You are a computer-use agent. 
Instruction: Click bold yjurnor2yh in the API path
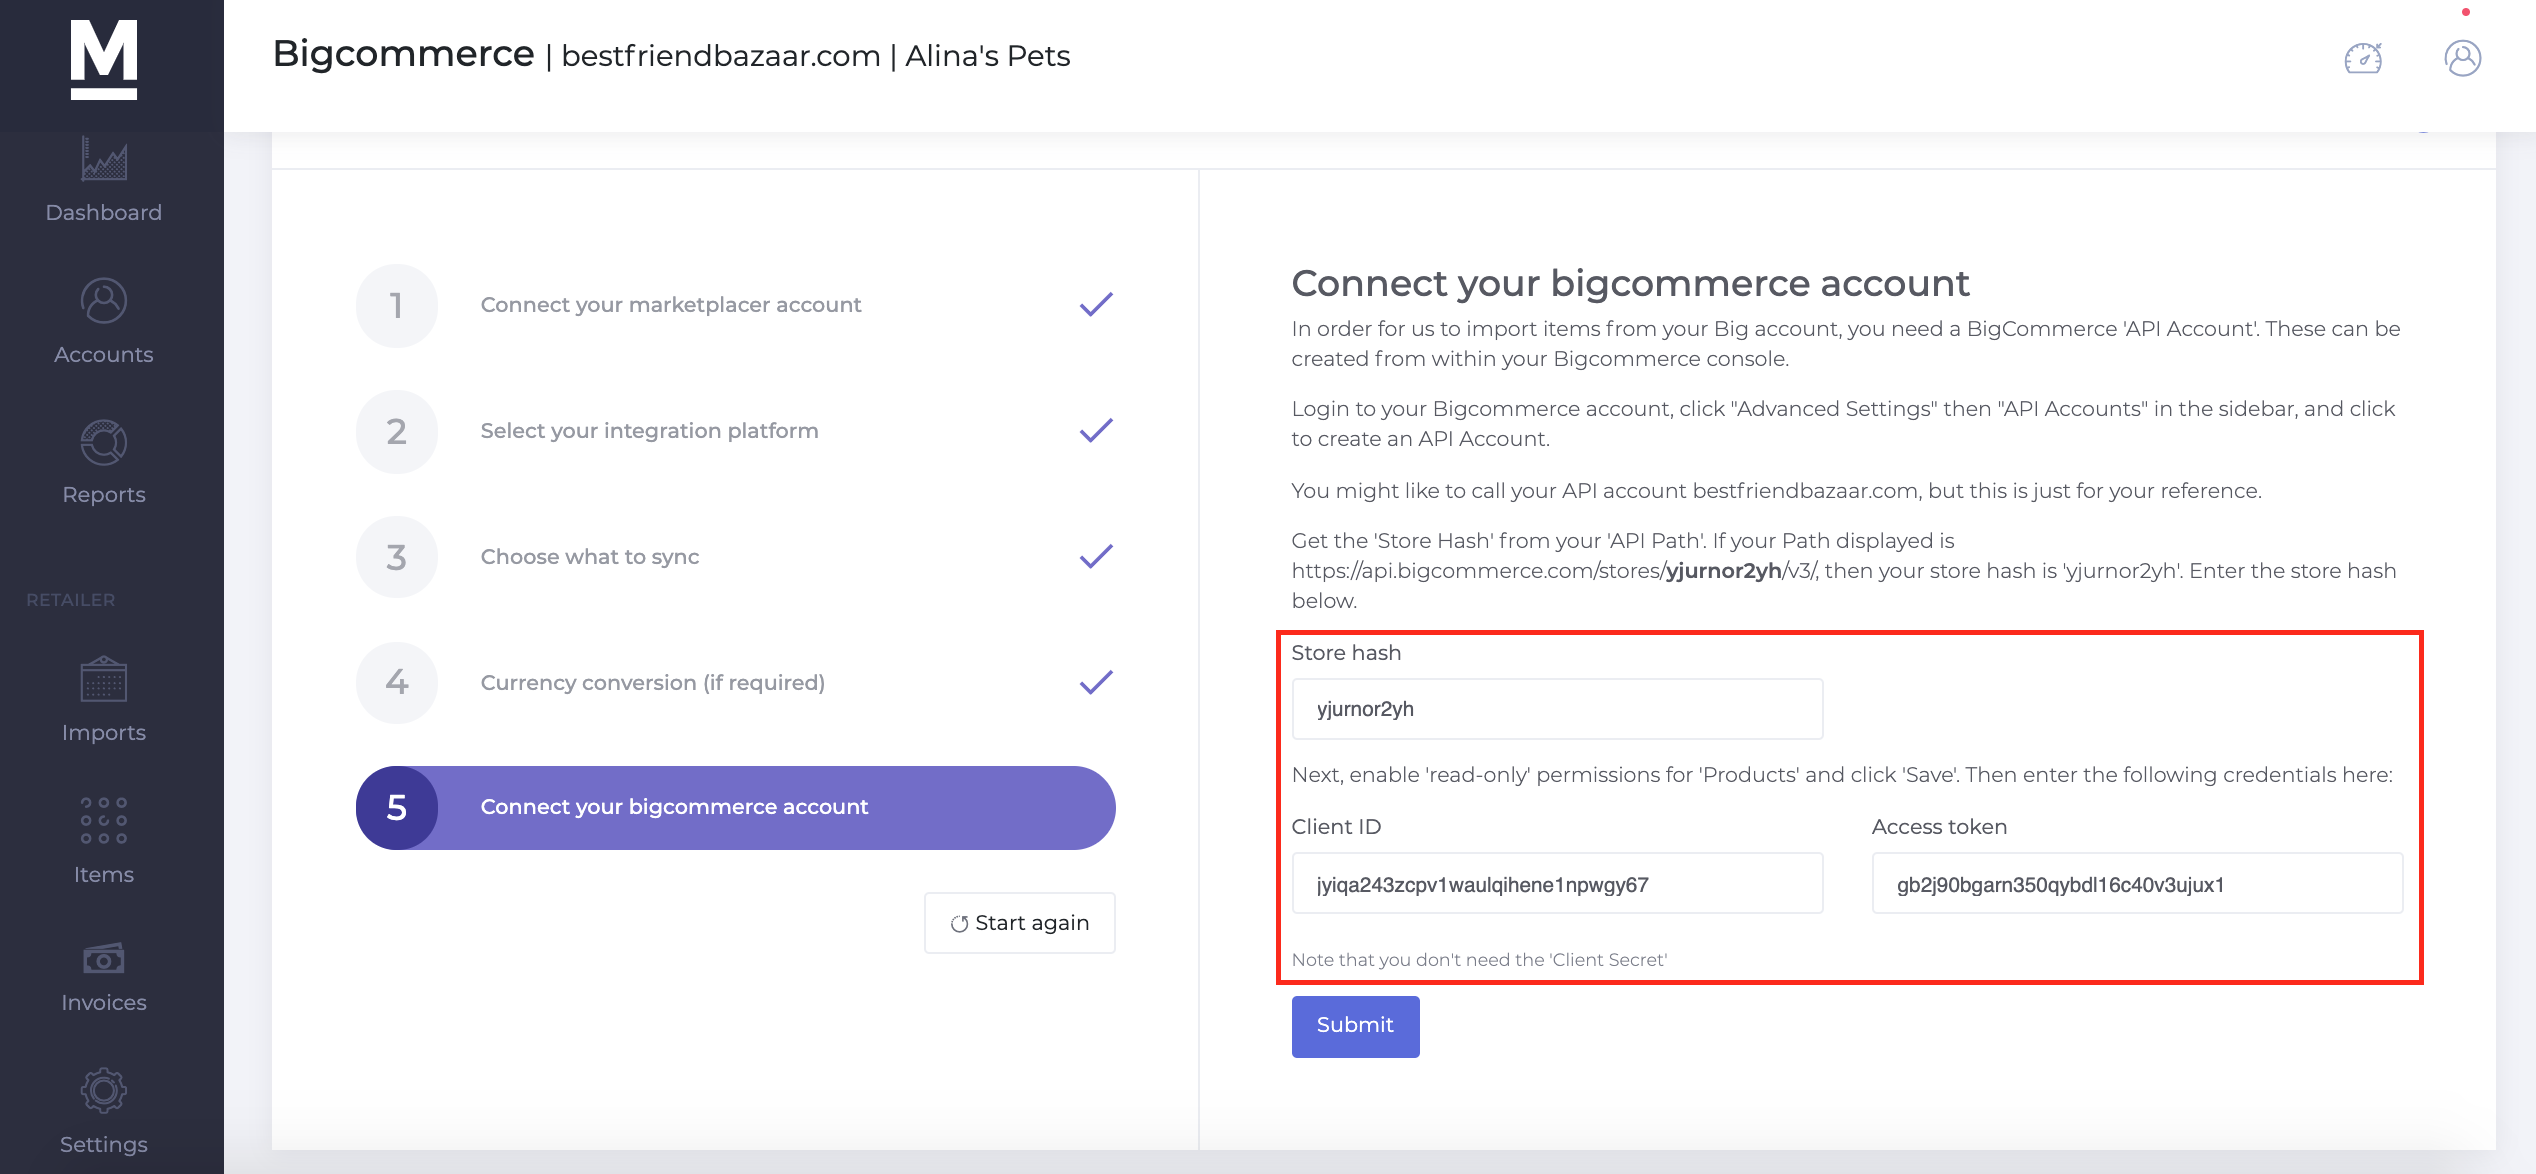click(1723, 571)
